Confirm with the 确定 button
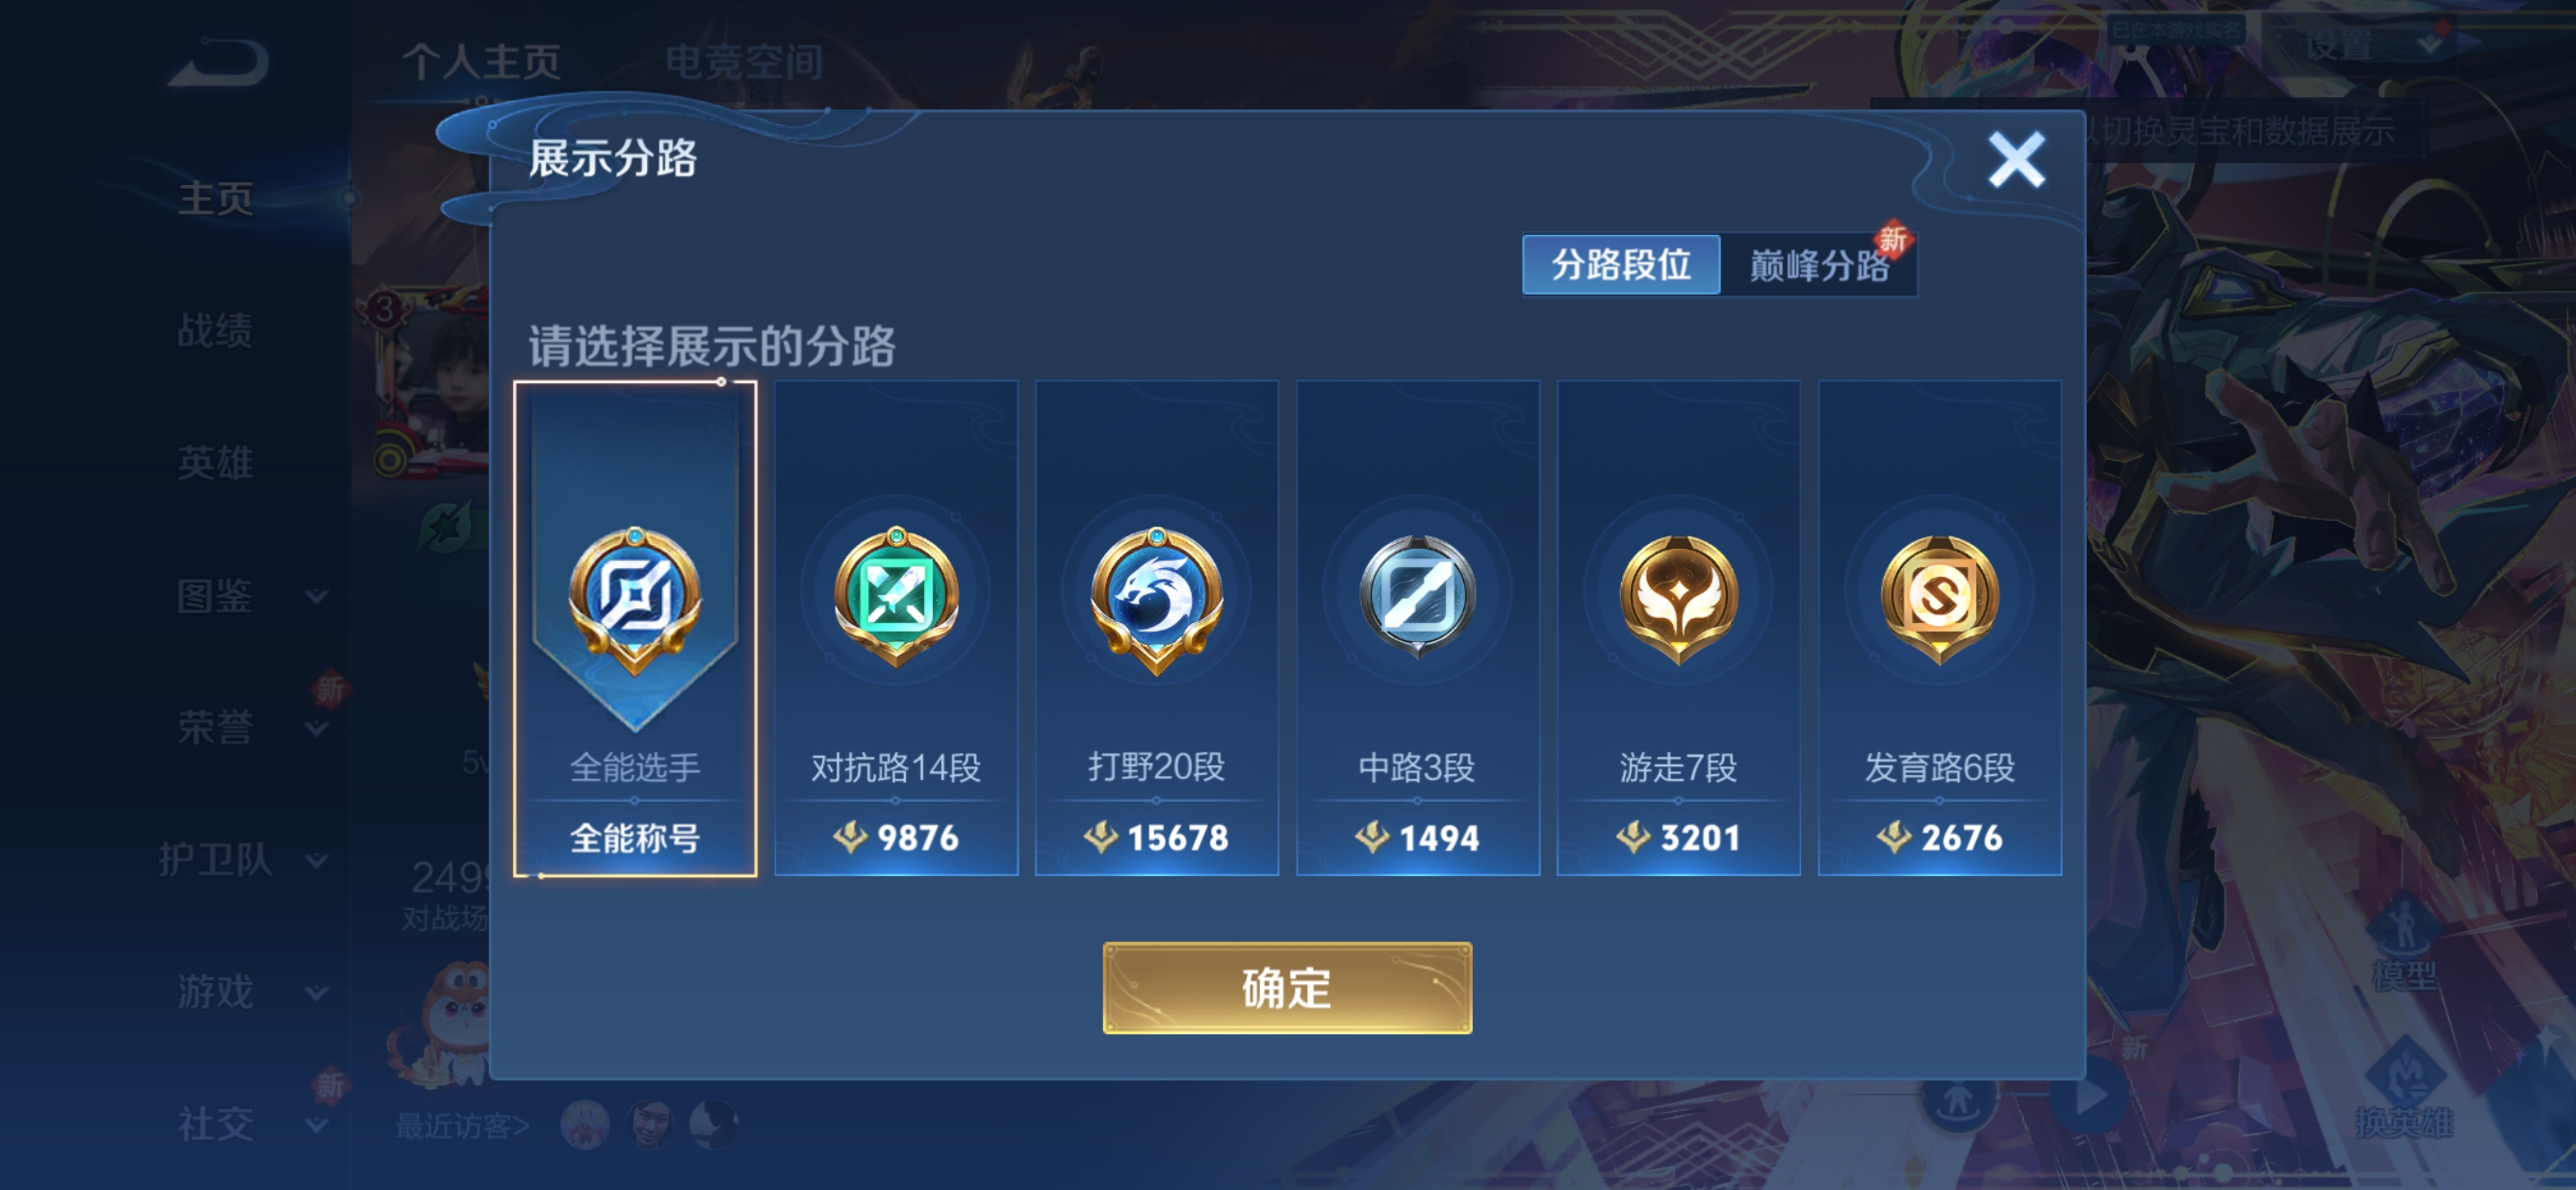This screenshot has width=2576, height=1190. coord(1287,988)
